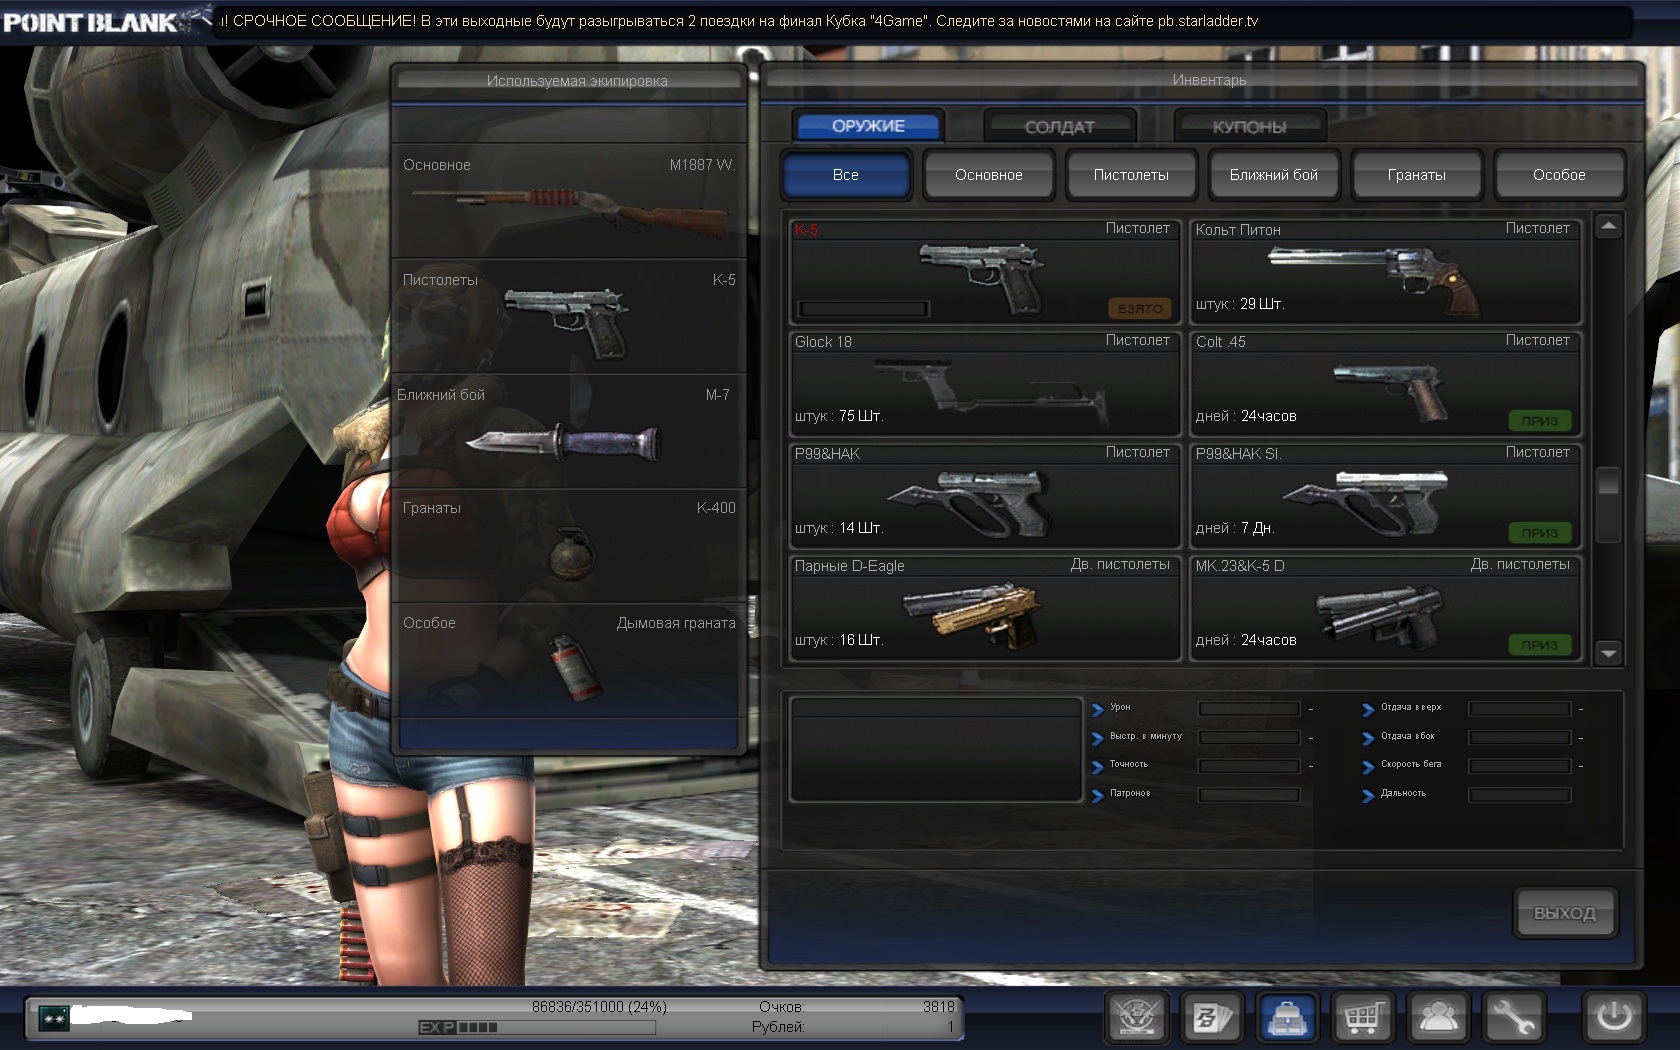
Task: Filter inventory by Особое
Action: click(1559, 175)
